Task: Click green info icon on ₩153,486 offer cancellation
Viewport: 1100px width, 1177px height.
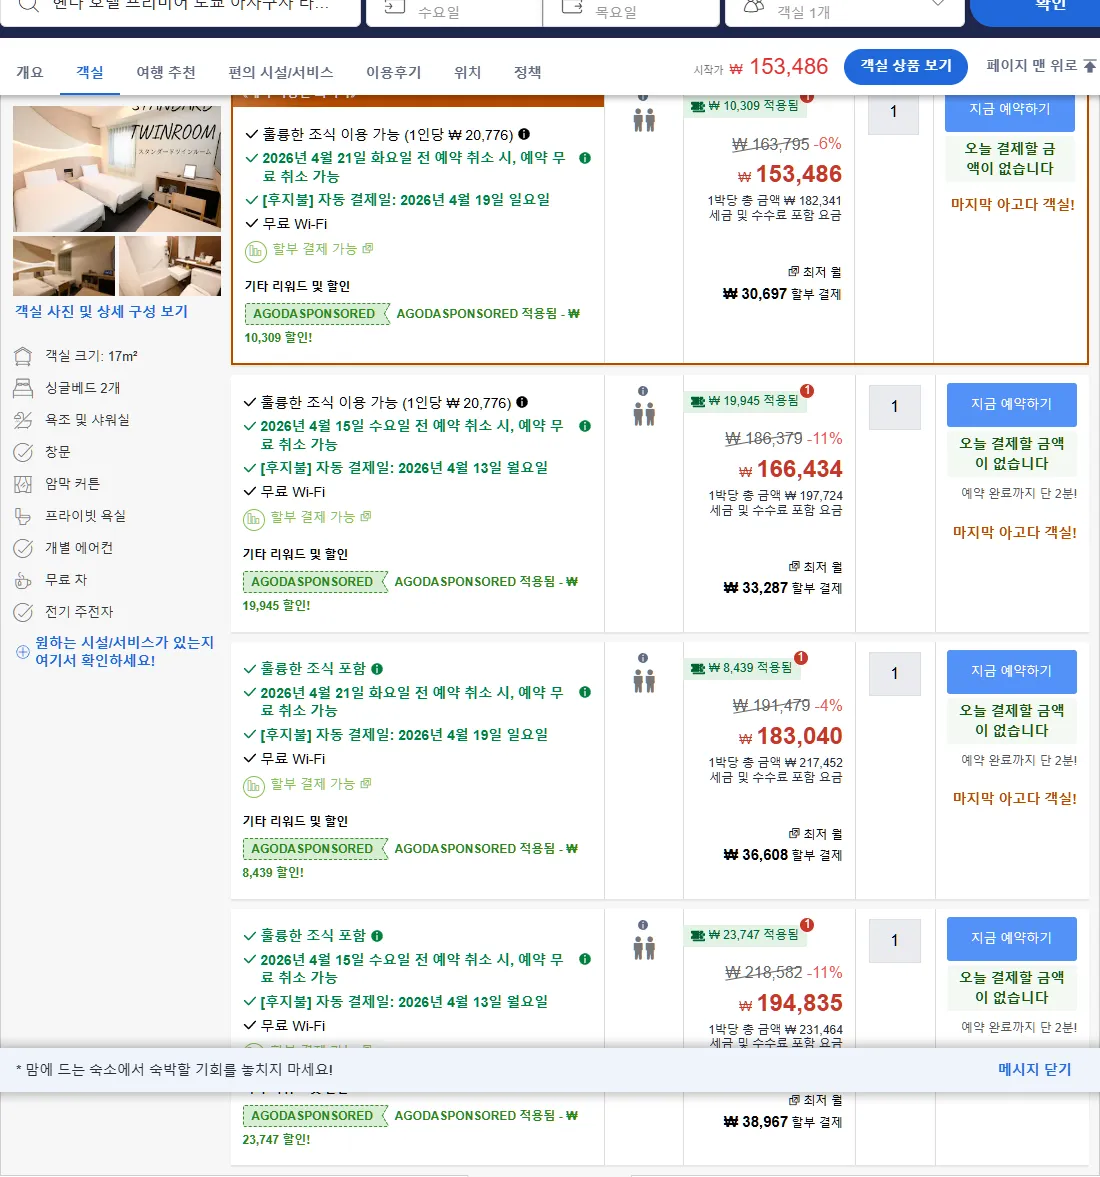Action: coord(585,158)
